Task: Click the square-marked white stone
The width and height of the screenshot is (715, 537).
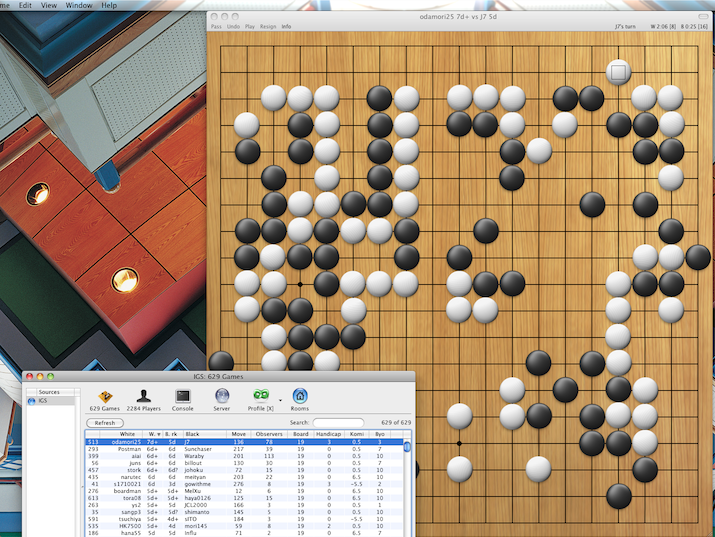Action: [x=618, y=71]
